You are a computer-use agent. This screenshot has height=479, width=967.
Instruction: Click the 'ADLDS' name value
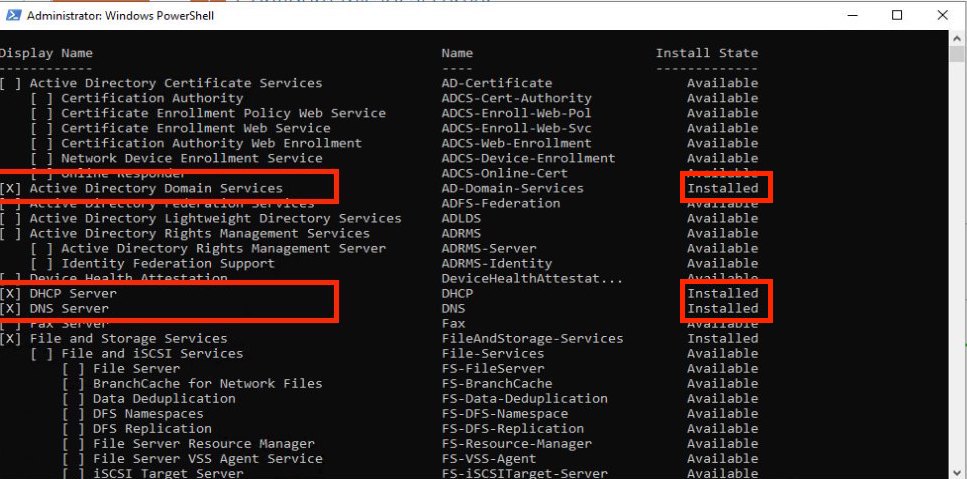[x=461, y=218]
